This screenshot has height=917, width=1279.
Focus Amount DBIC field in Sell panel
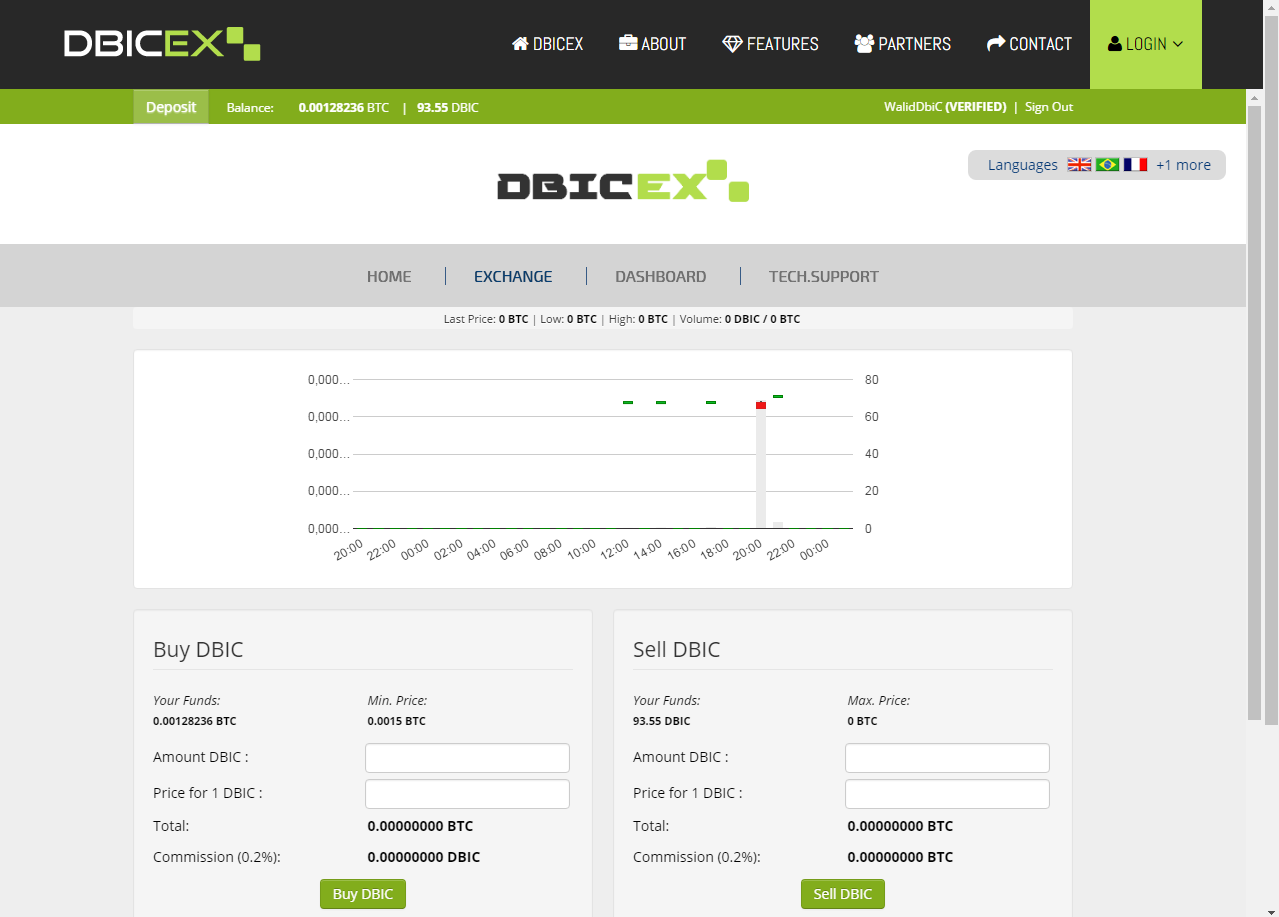947,758
